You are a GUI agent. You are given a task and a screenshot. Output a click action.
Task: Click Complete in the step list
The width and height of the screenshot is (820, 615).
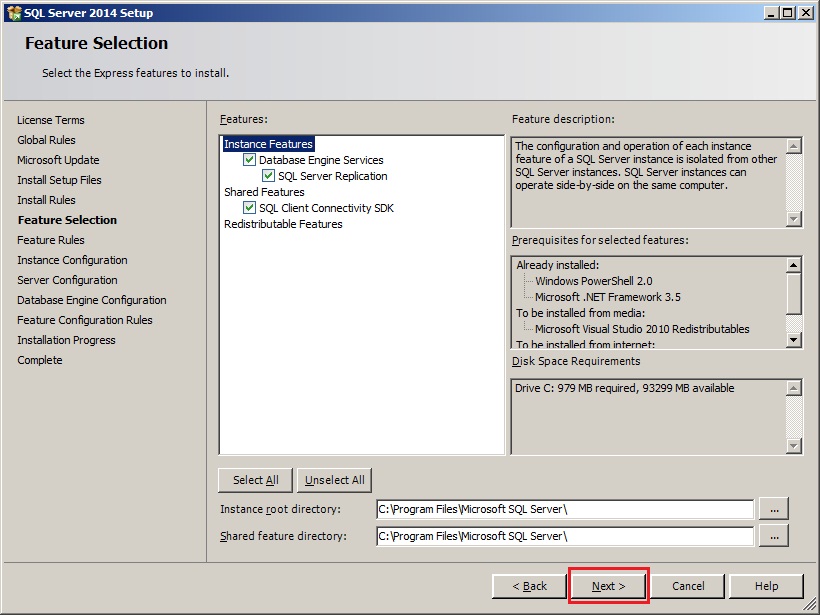click(x=40, y=360)
